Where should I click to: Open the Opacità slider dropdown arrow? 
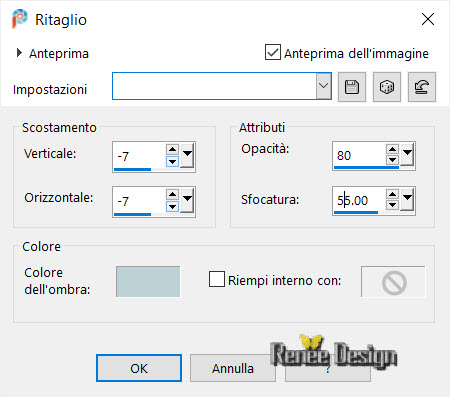click(407, 154)
